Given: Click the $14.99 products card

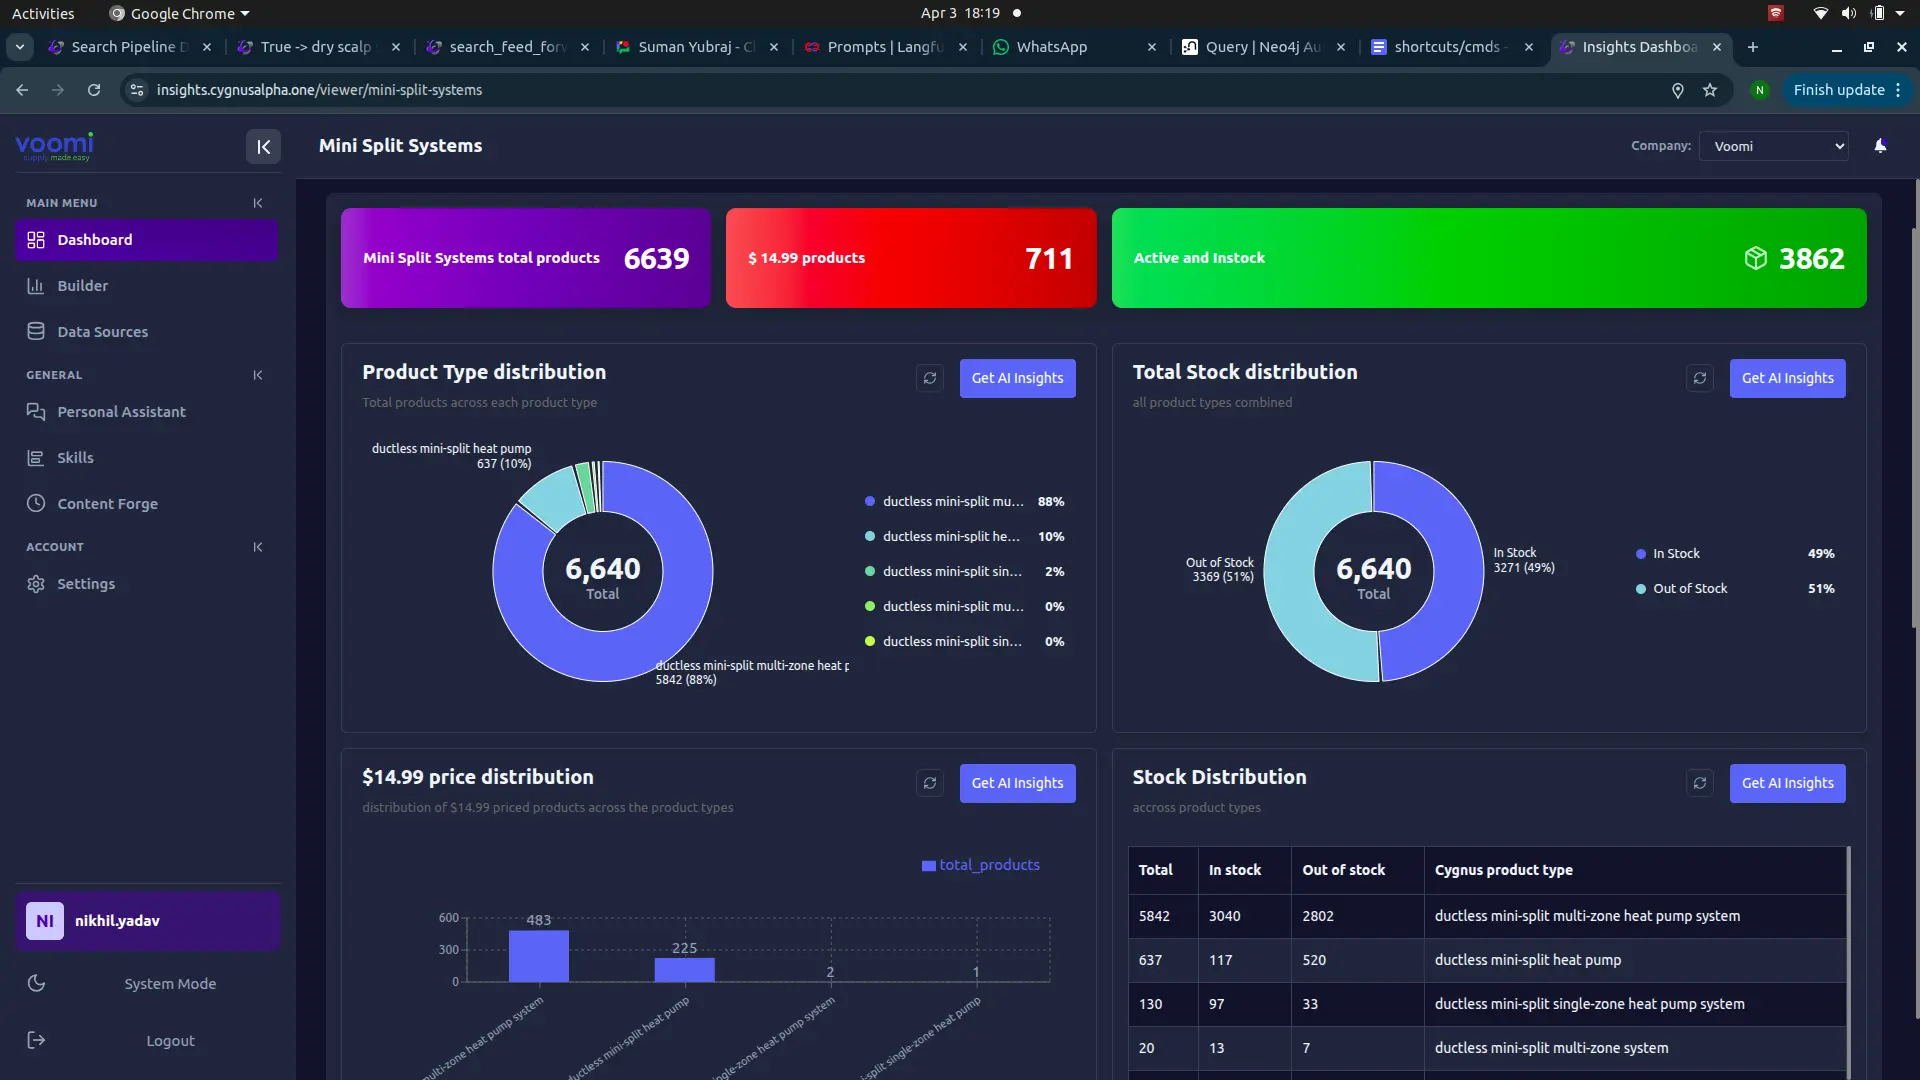Looking at the screenshot, I should tap(910, 258).
